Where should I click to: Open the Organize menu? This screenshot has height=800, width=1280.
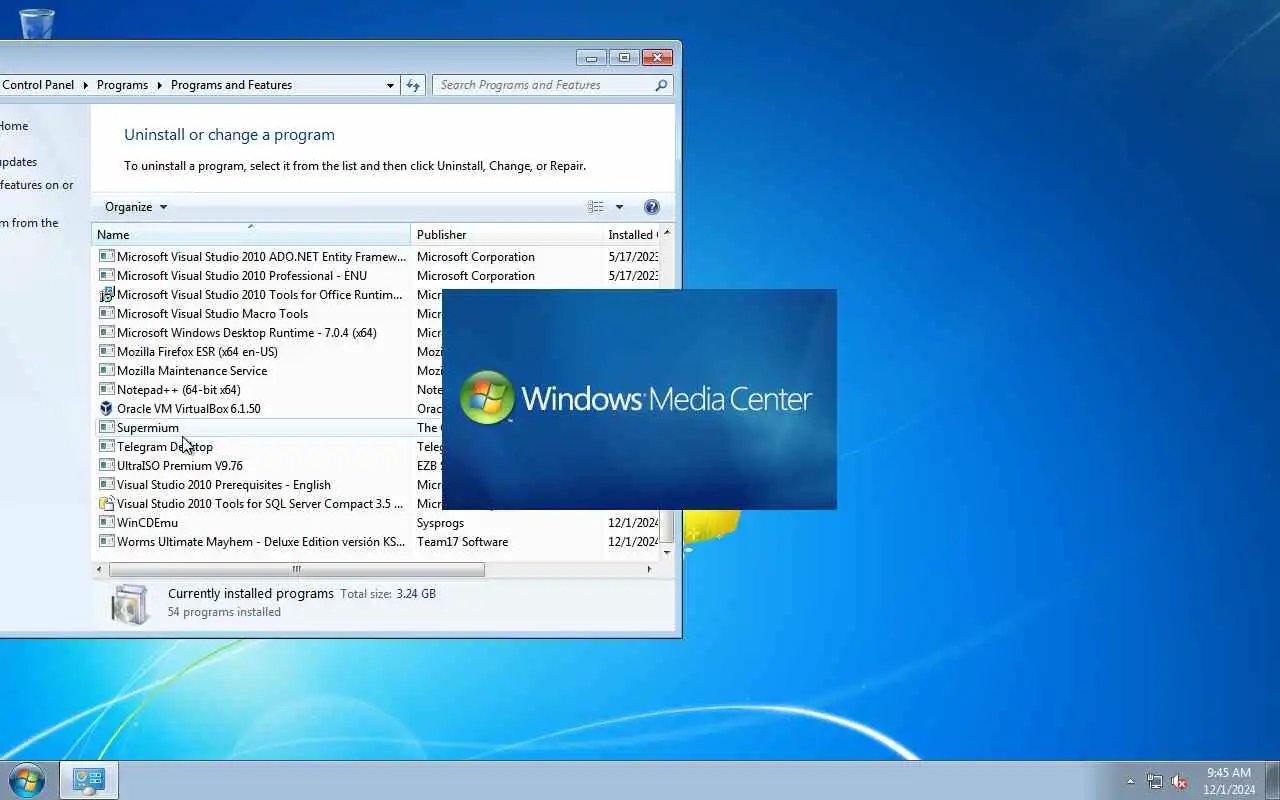click(136, 207)
